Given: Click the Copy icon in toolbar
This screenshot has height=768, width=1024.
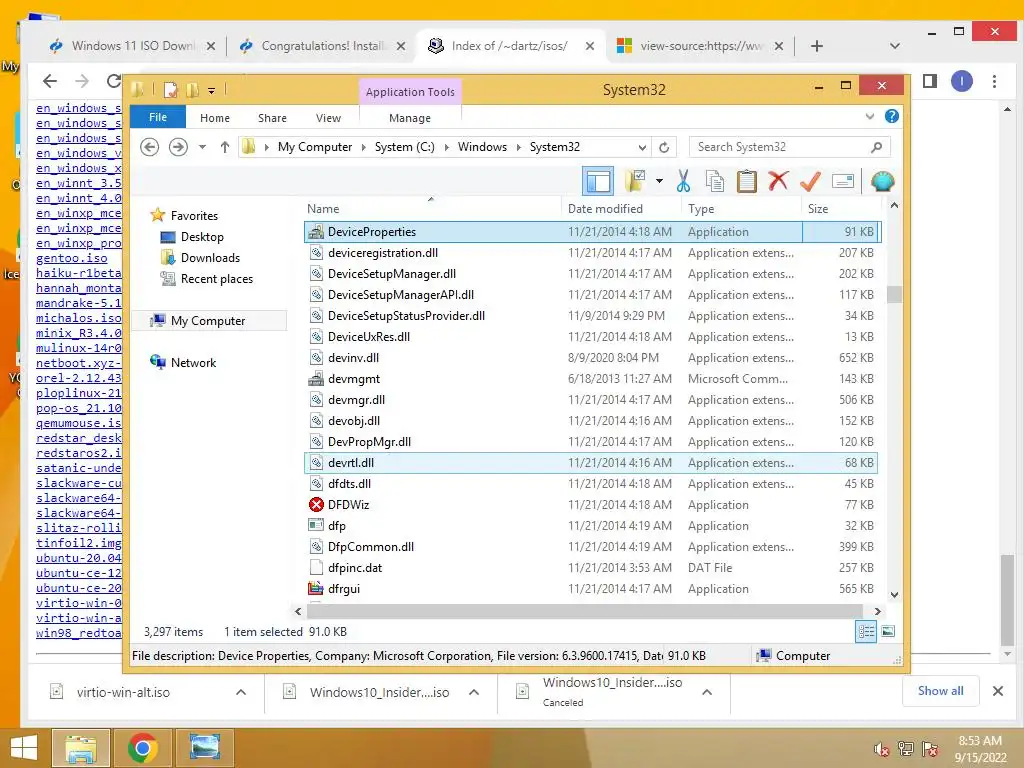Looking at the screenshot, I should pyautogui.click(x=715, y=181).
